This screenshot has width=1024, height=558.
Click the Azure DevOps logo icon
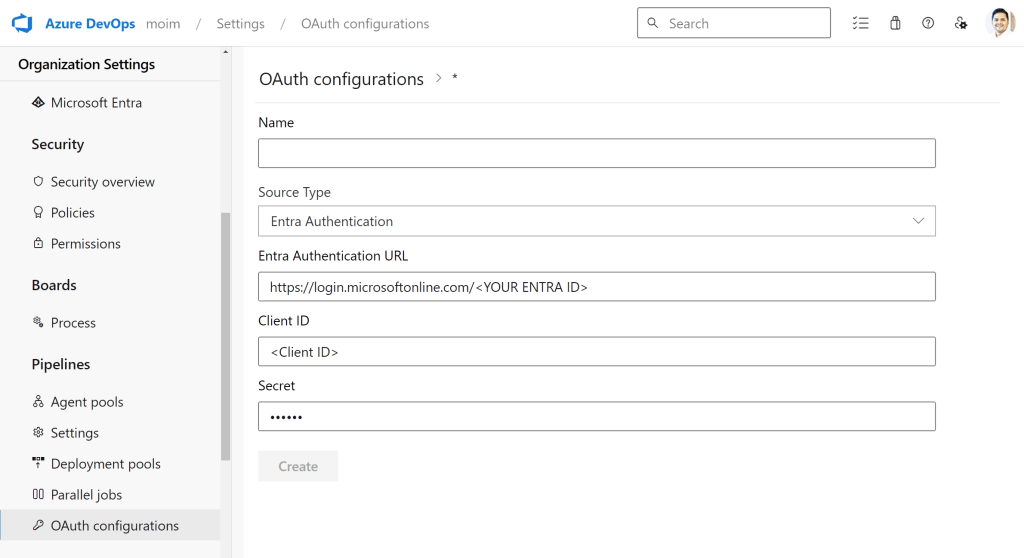[22, 23]
